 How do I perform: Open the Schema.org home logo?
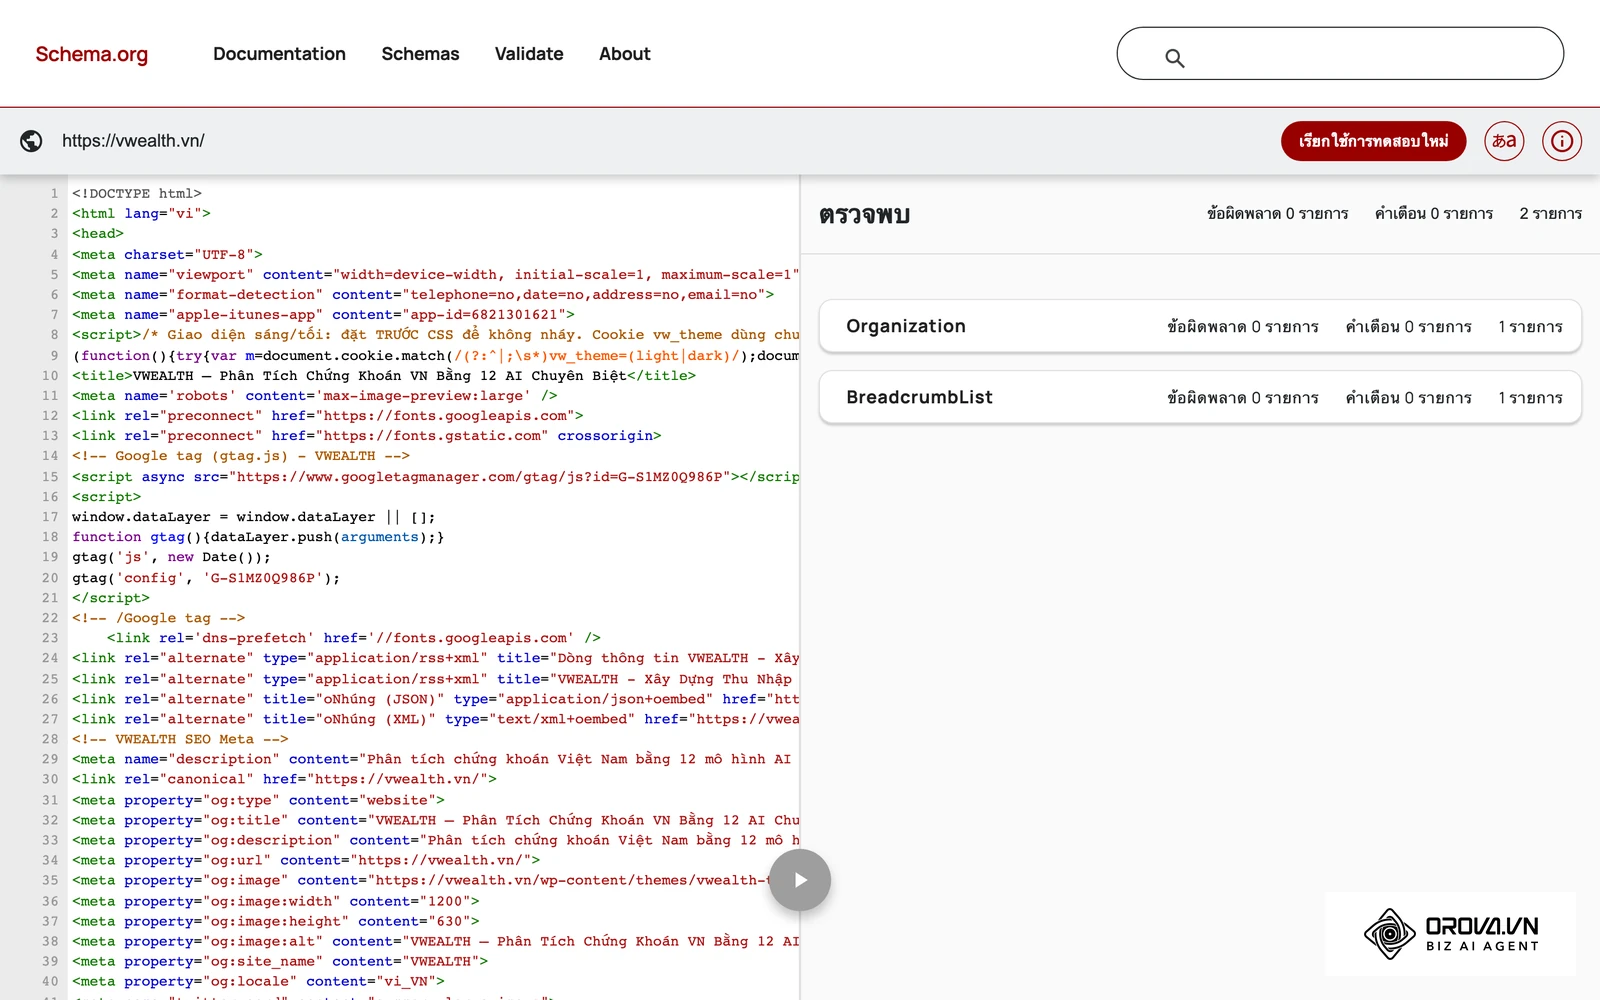point(91,54)
